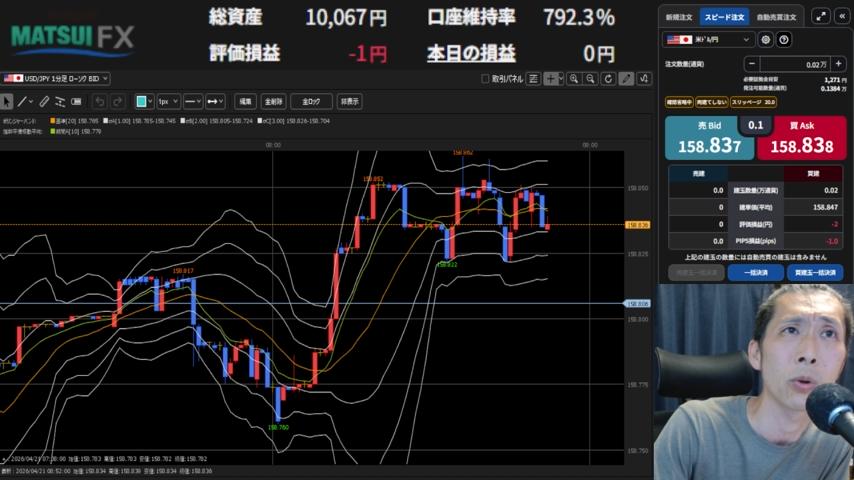
Task: Open the line style dropdown
Action: tap(193, 101)
